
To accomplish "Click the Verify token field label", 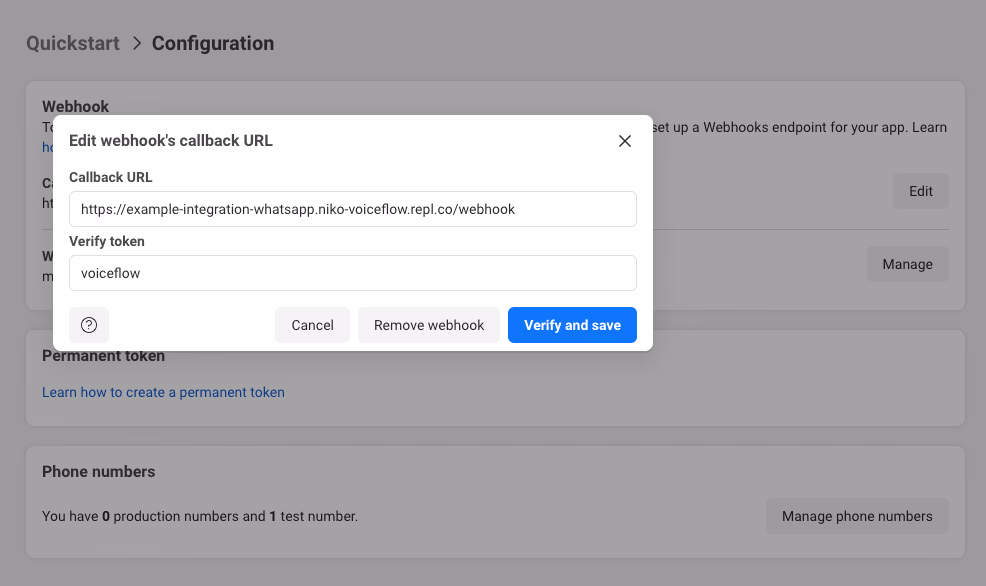I will coord(107,241).
